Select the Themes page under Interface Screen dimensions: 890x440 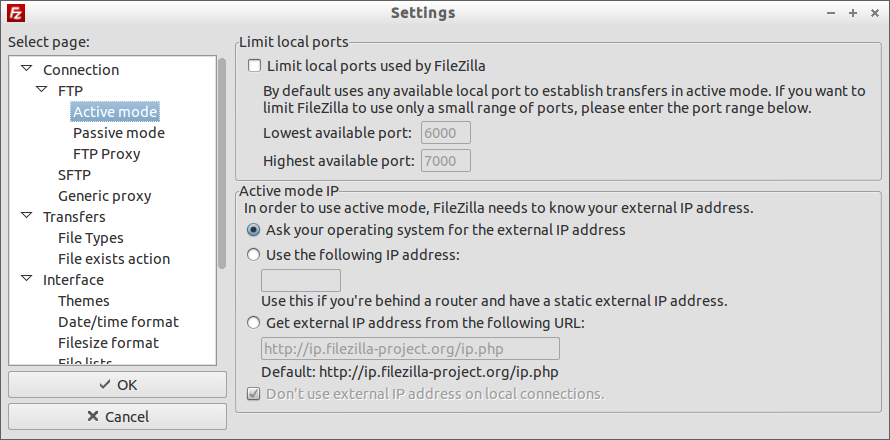pyautogui.click(x=83, y=301)
